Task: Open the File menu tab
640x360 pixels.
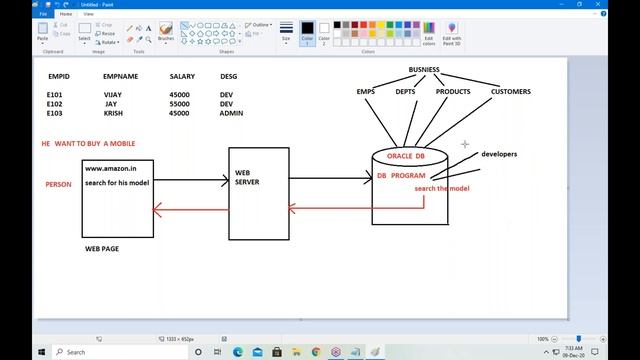Action: (43, 14)
